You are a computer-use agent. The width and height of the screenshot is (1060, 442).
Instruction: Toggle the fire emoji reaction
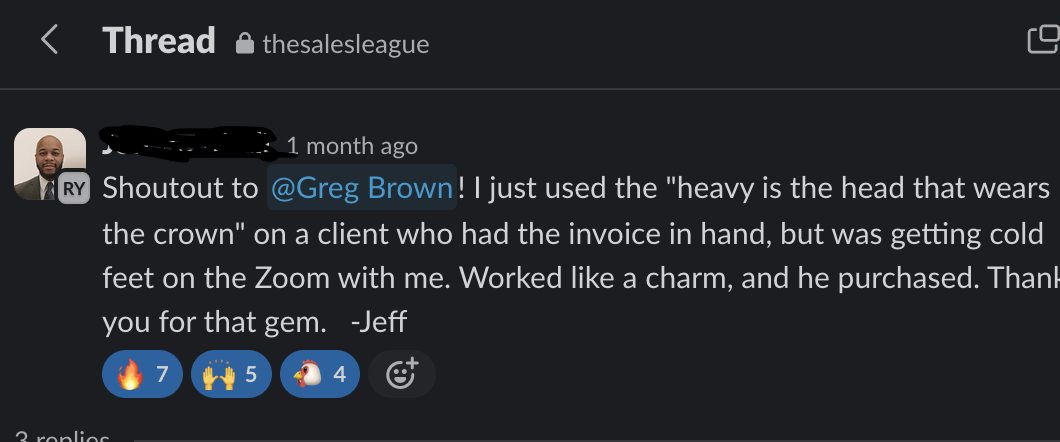(x=142, y=375)
